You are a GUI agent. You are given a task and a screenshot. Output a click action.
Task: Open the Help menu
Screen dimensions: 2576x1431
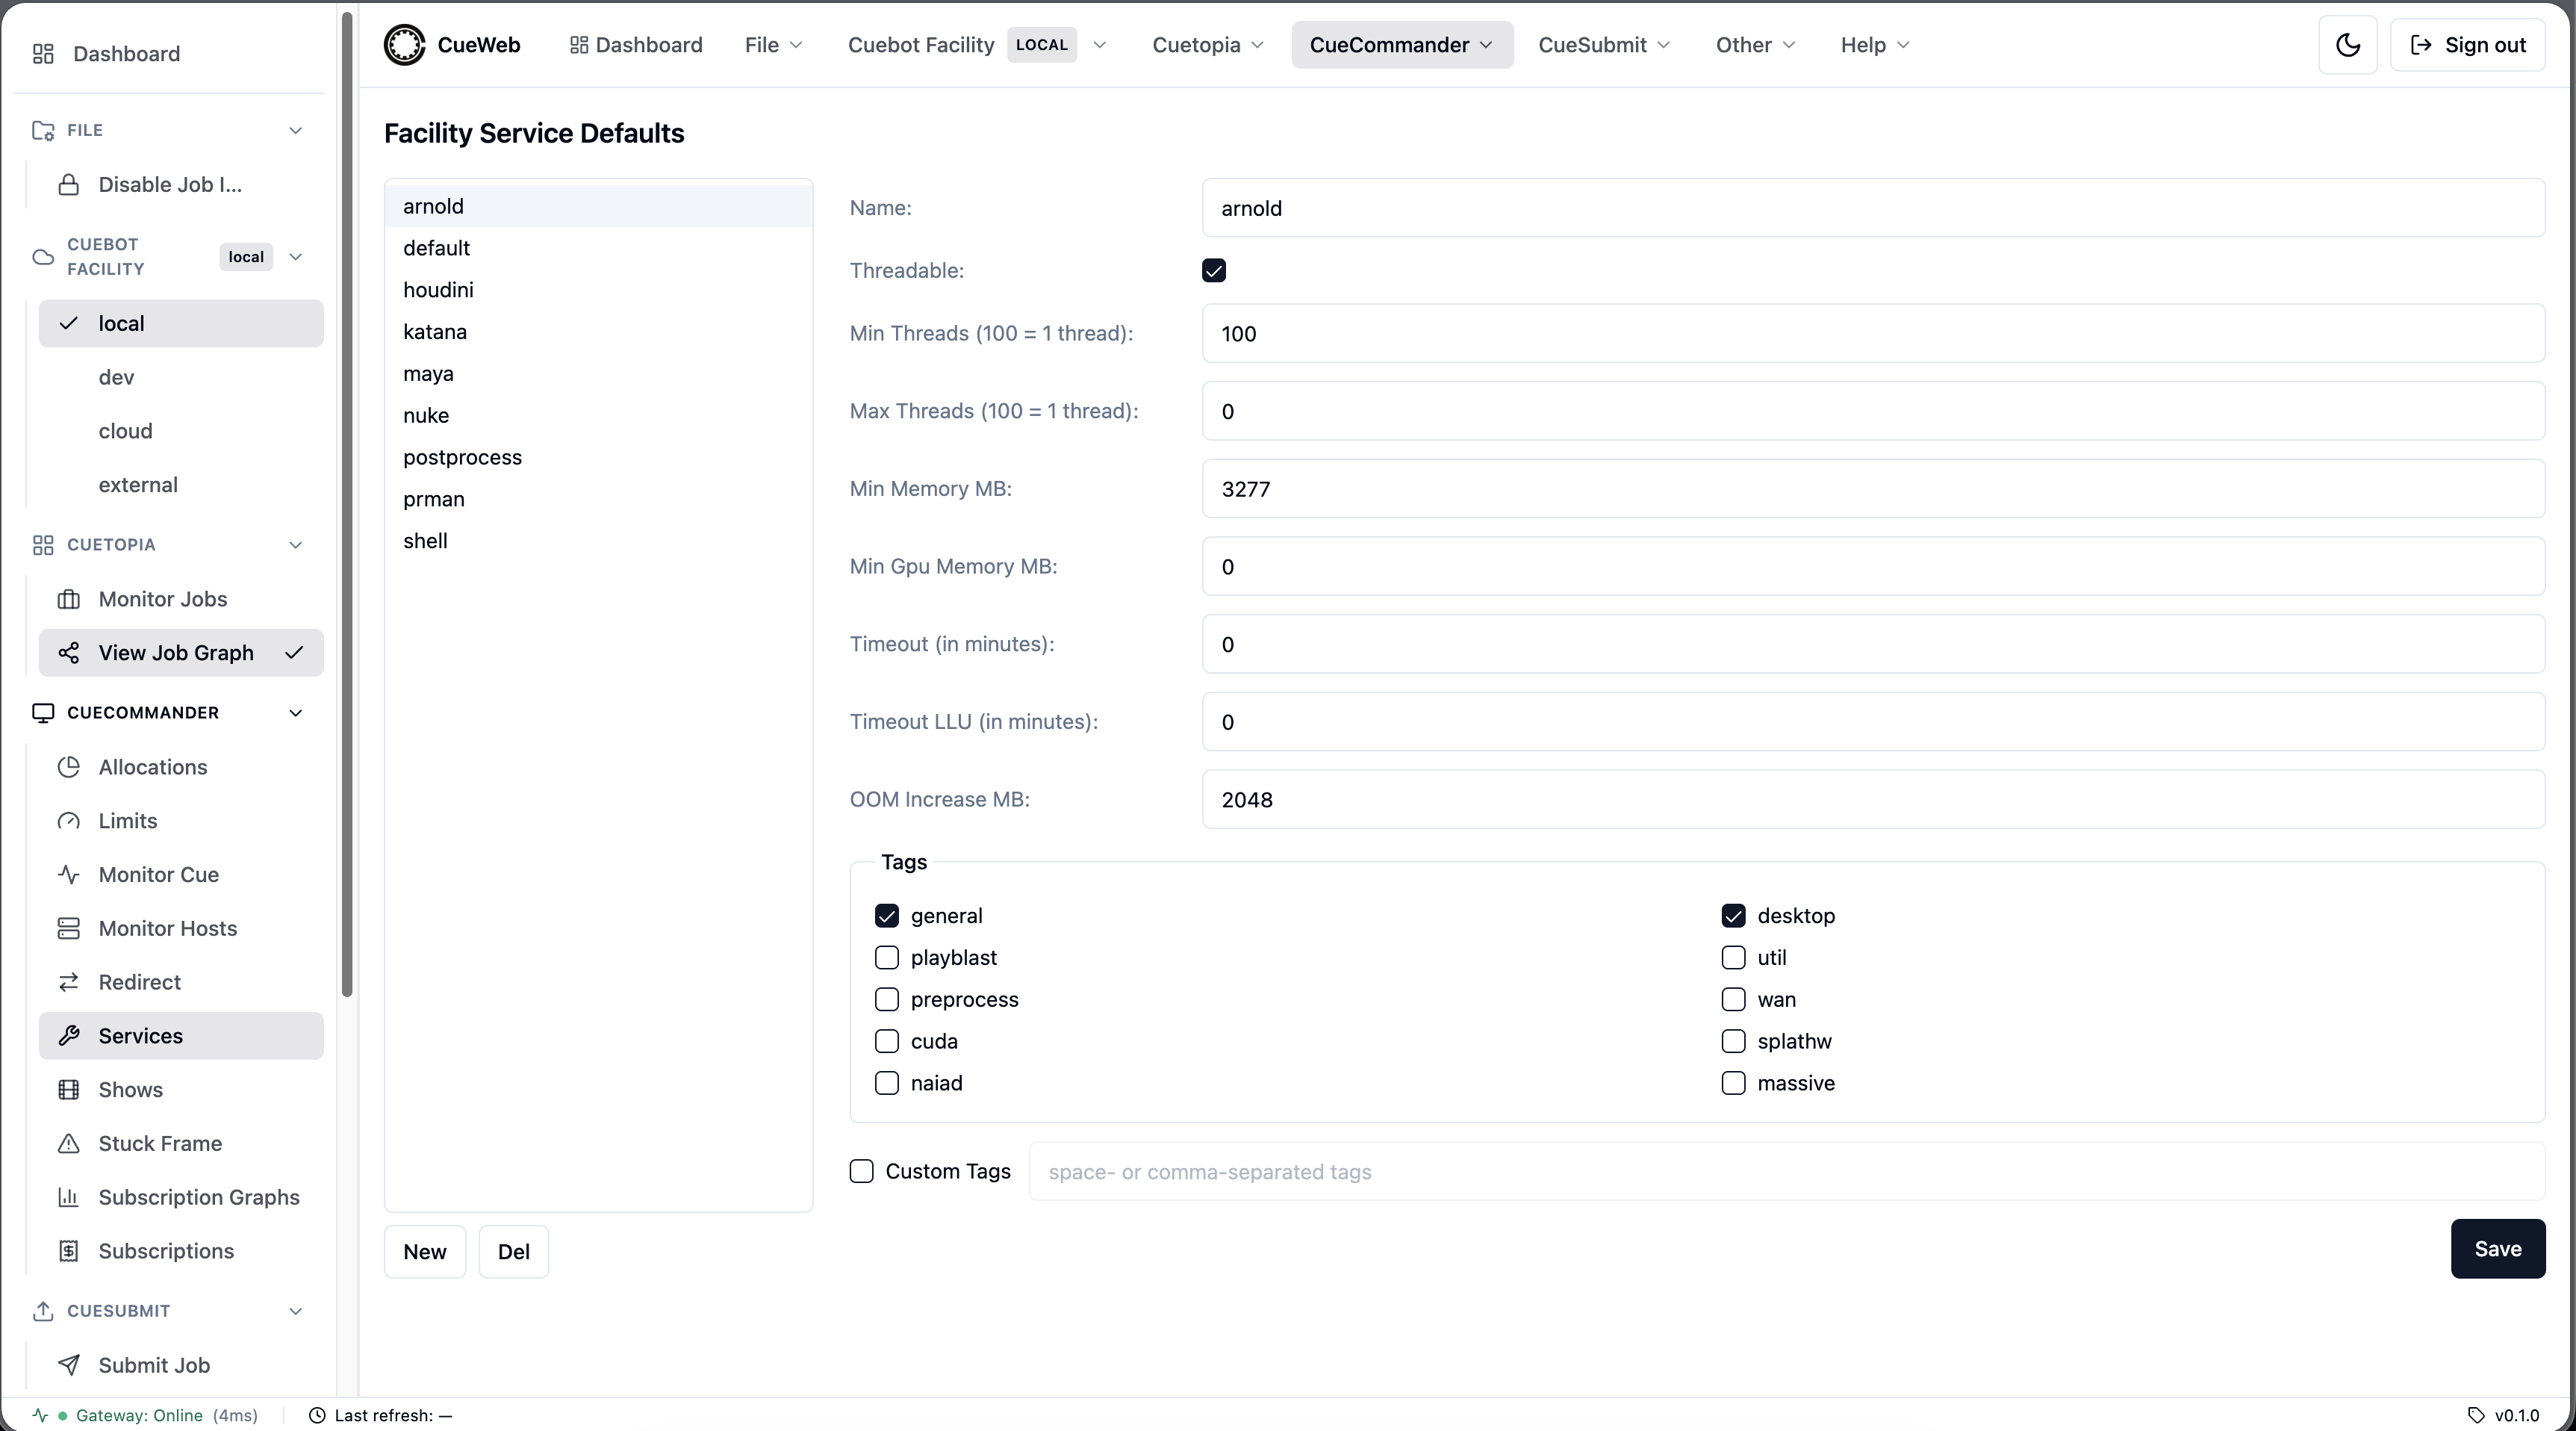pos(1875,45)
